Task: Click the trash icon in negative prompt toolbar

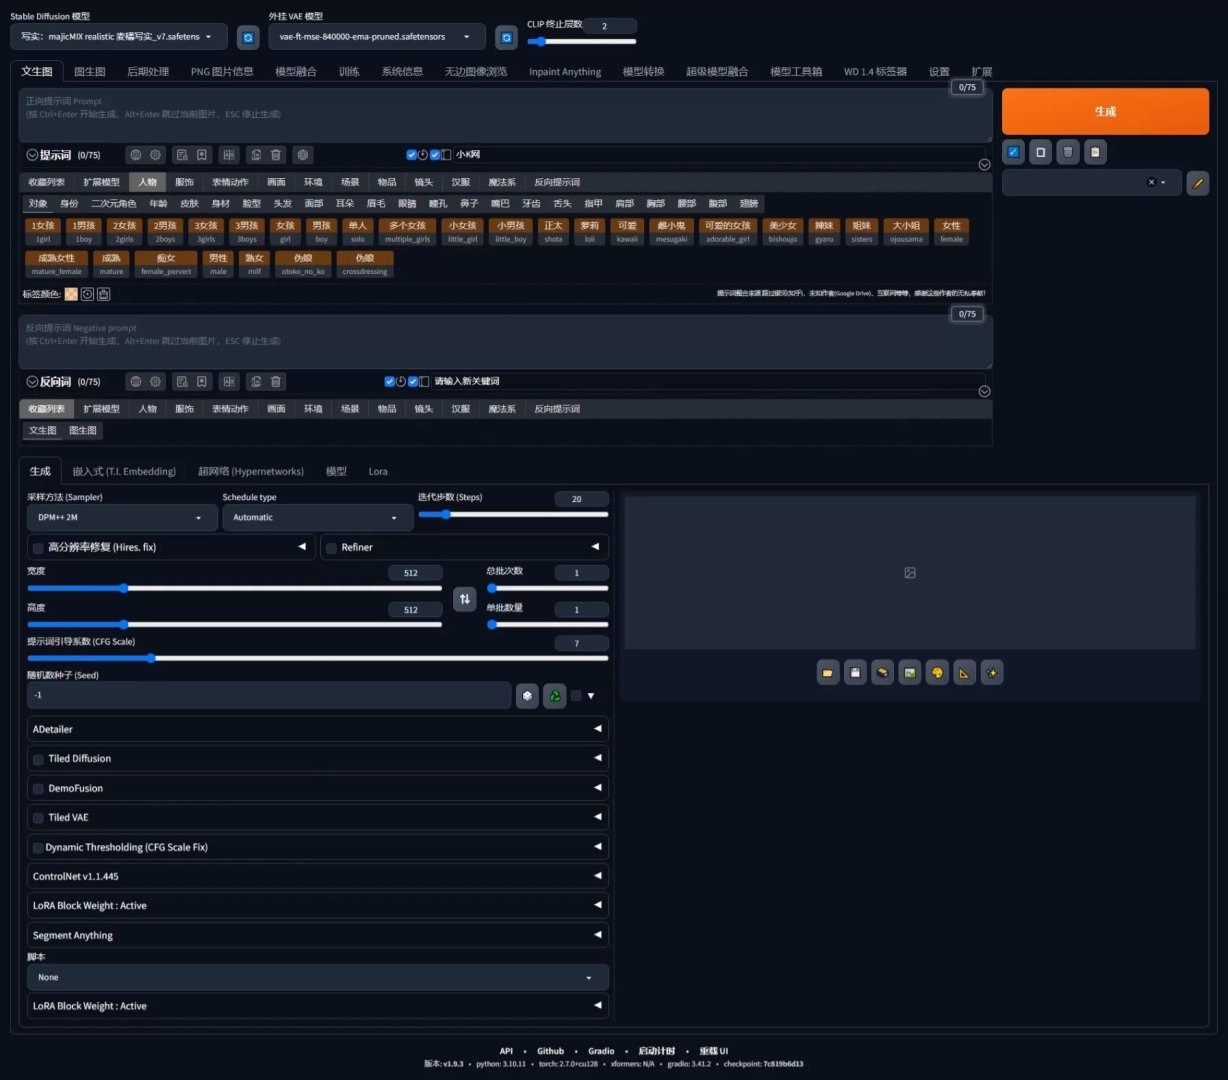Action: (276, 381)
